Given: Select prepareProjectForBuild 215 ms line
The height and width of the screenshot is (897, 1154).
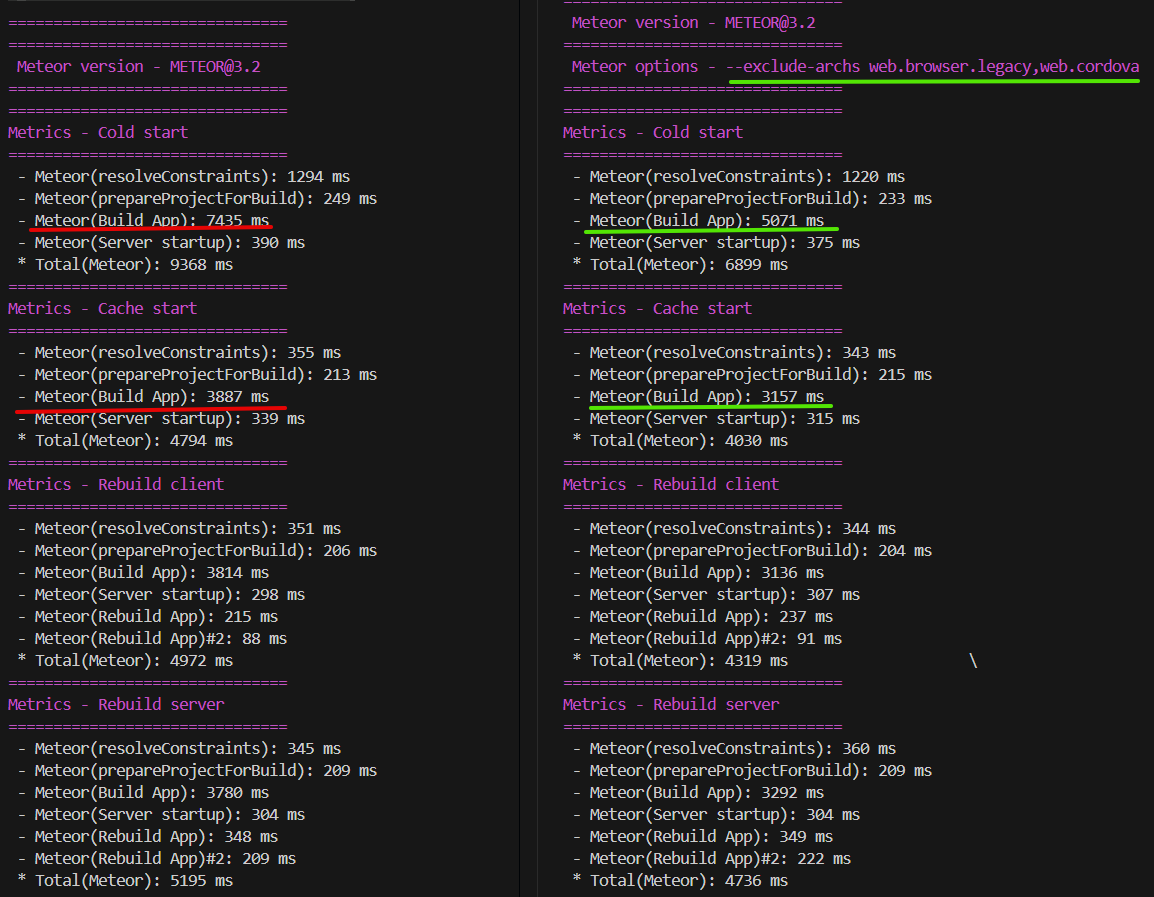Looking at the screenshot, I should tap(752, 375).
